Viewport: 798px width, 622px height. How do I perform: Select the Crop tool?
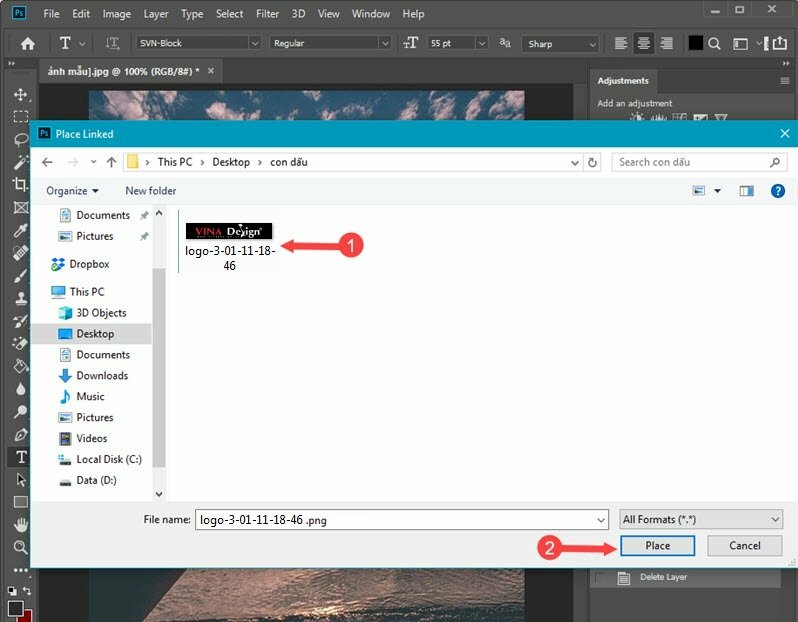pos(20,185)
